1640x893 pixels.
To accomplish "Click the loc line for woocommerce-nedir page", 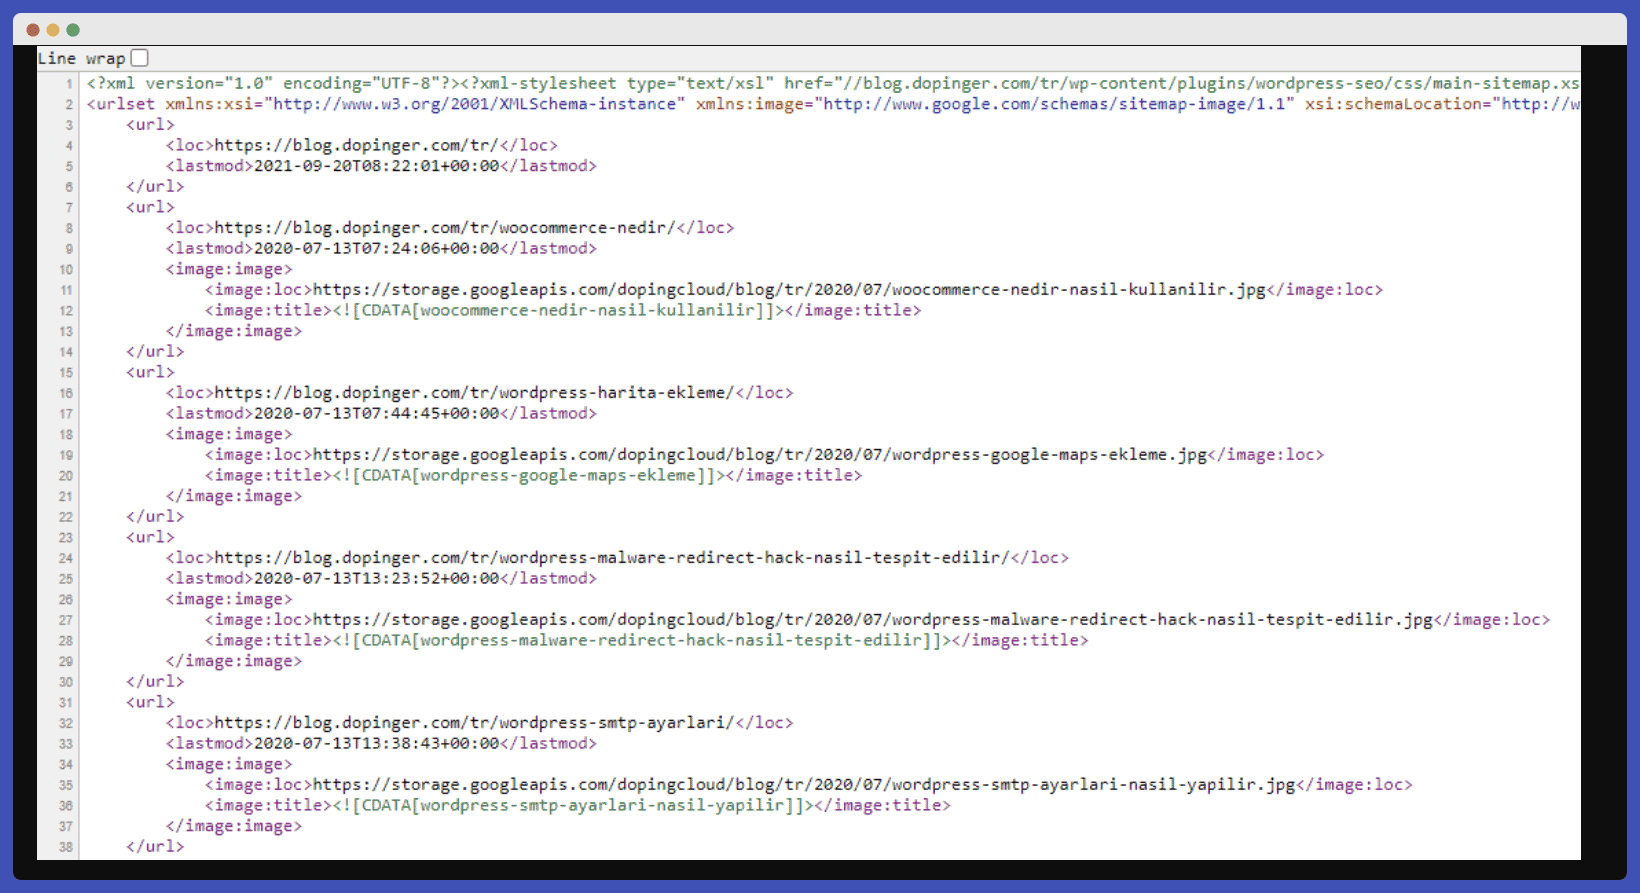I will (x=450, y=228).
